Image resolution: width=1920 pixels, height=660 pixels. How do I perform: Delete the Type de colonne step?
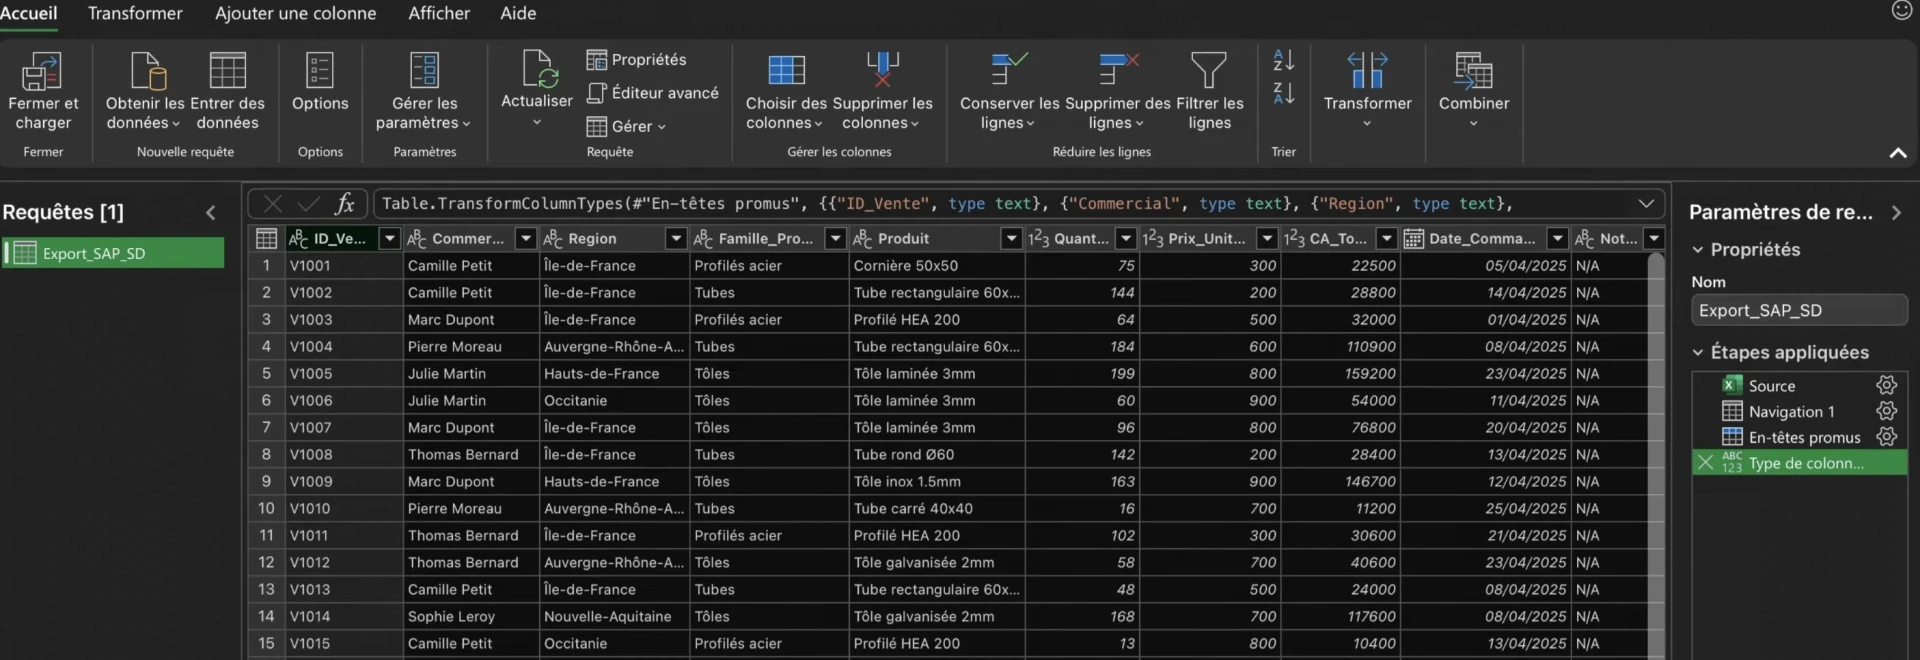1705,462
